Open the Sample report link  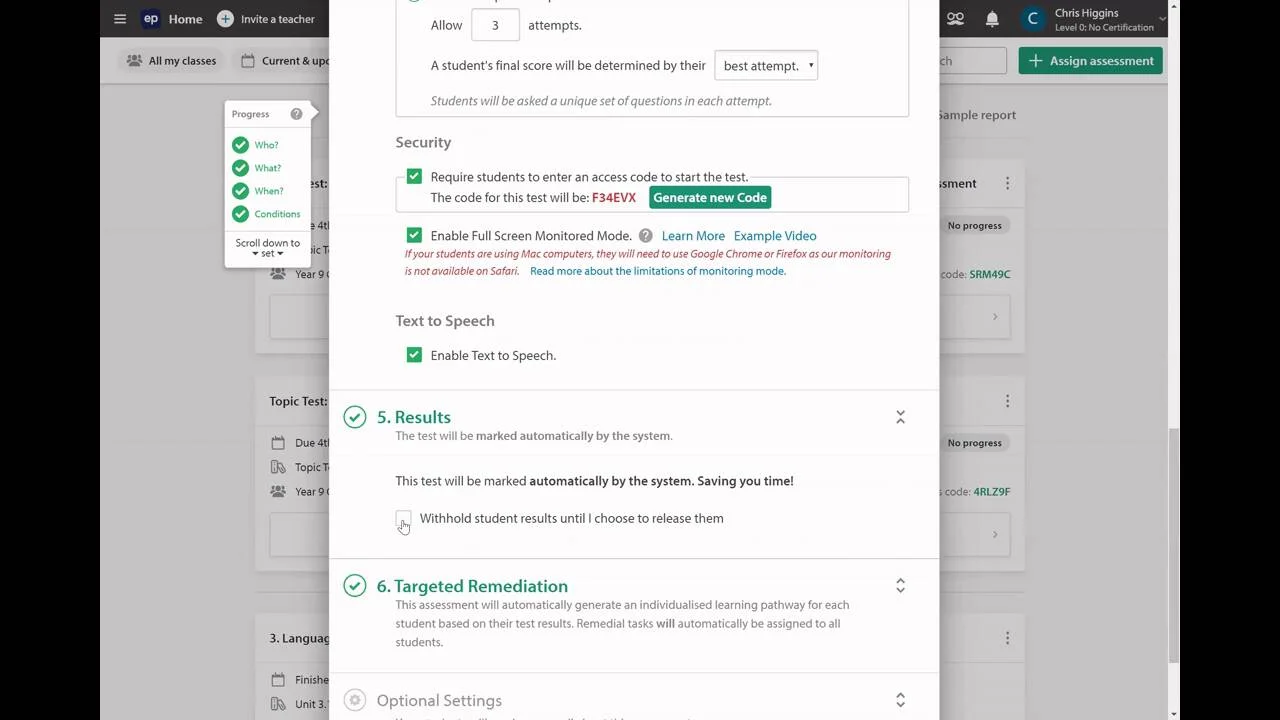pos(977,115)
